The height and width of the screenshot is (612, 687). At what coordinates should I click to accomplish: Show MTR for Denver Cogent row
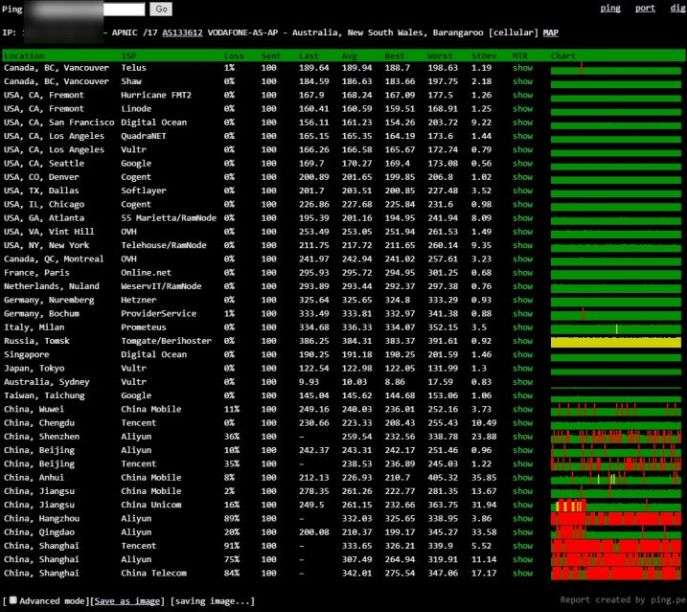[x=523, y=177]
